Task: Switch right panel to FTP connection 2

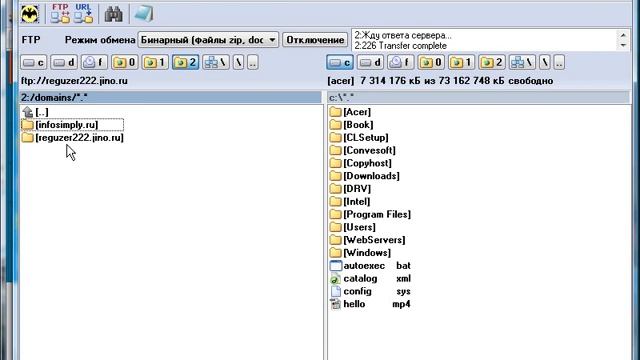Action: [492, 62]
